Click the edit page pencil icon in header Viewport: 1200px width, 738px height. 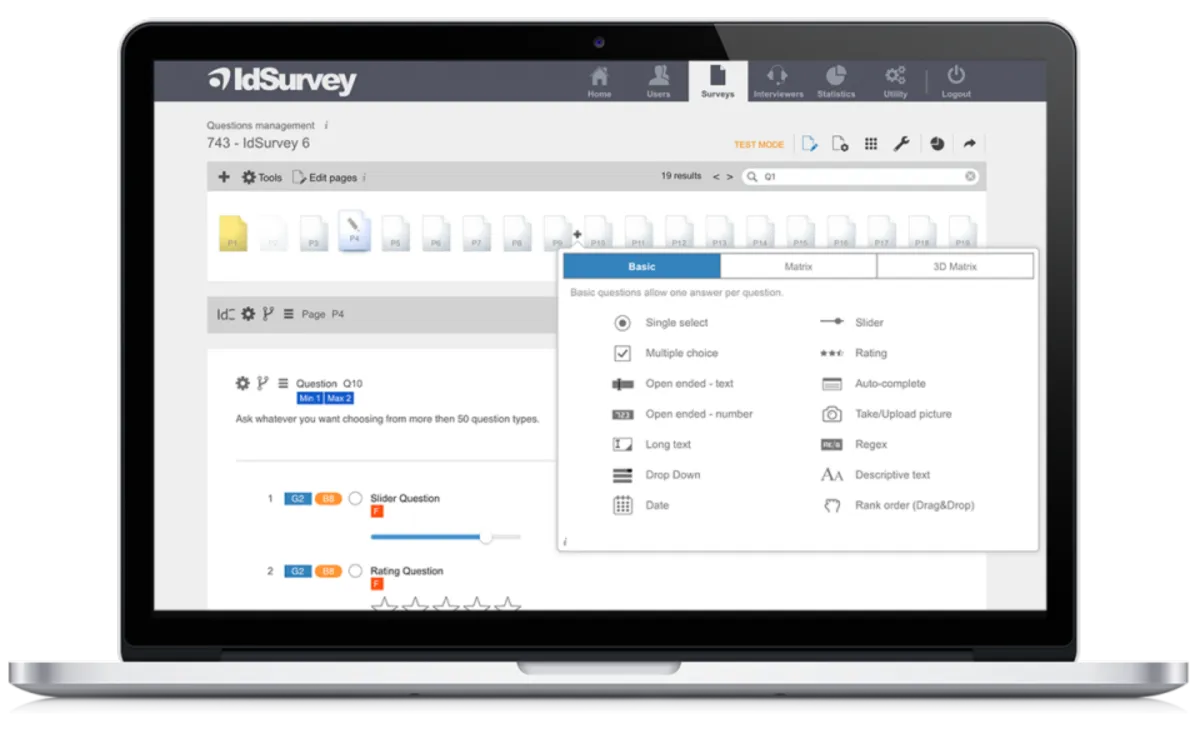click(810, 144)
